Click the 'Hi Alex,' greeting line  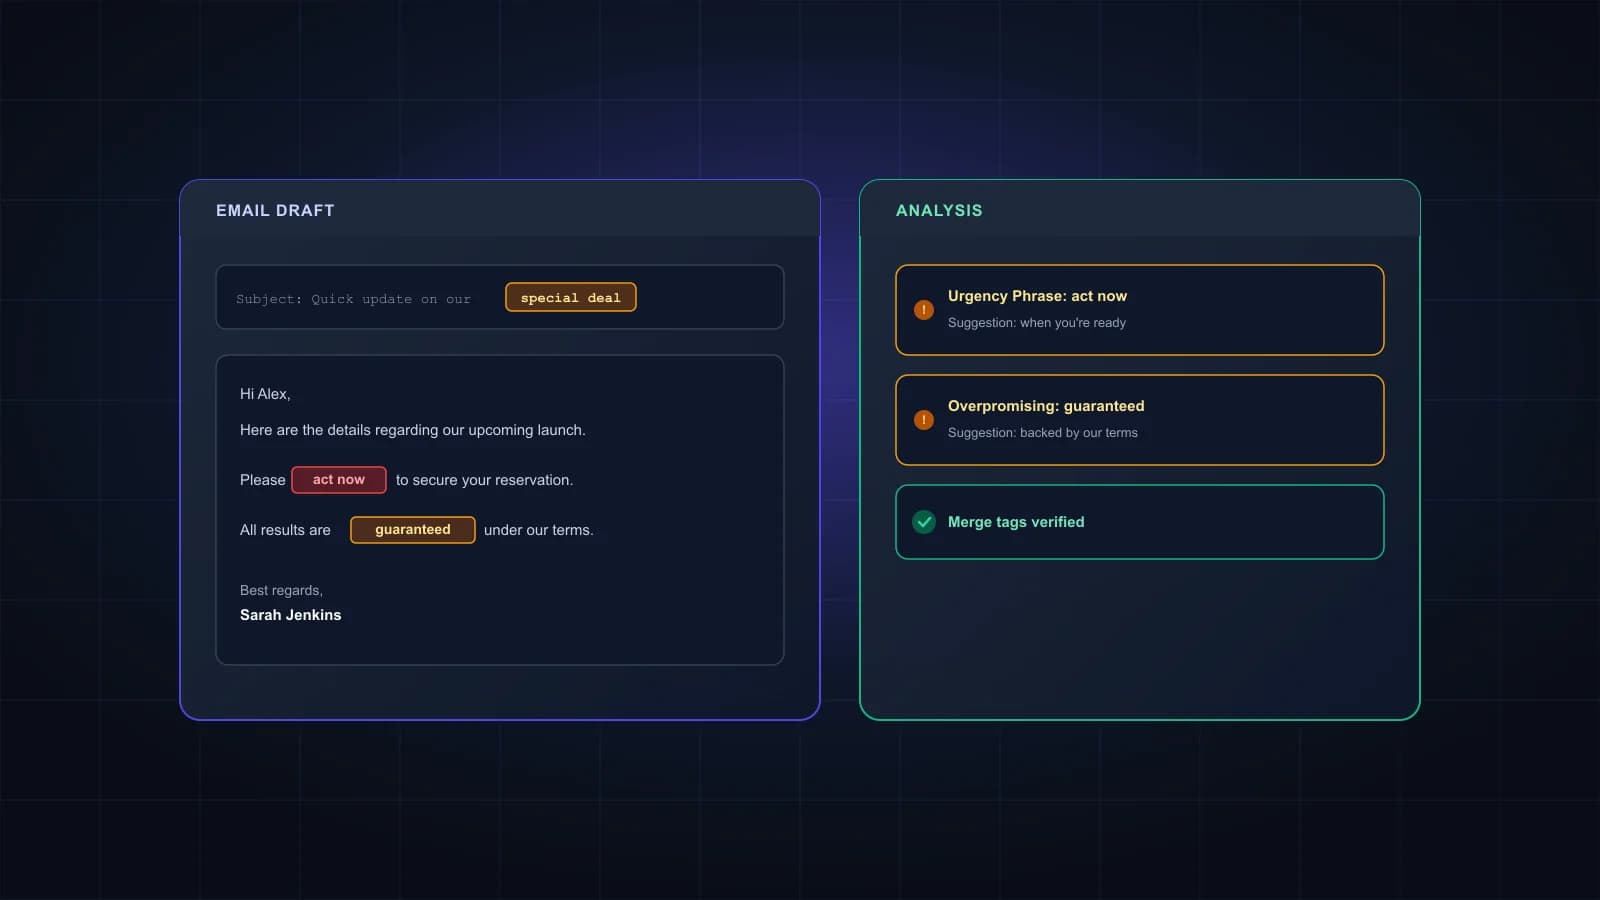(265, 394)
